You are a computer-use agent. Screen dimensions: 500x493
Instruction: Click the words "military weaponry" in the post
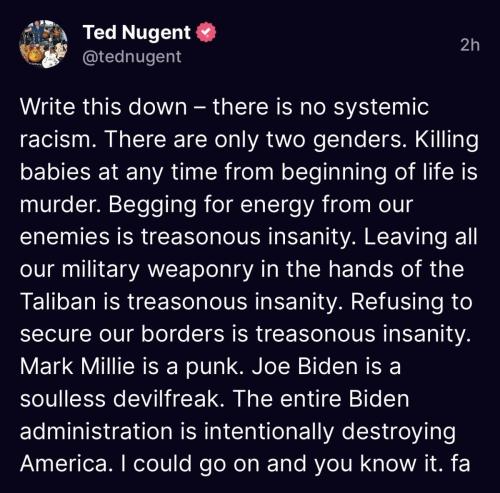157,270
